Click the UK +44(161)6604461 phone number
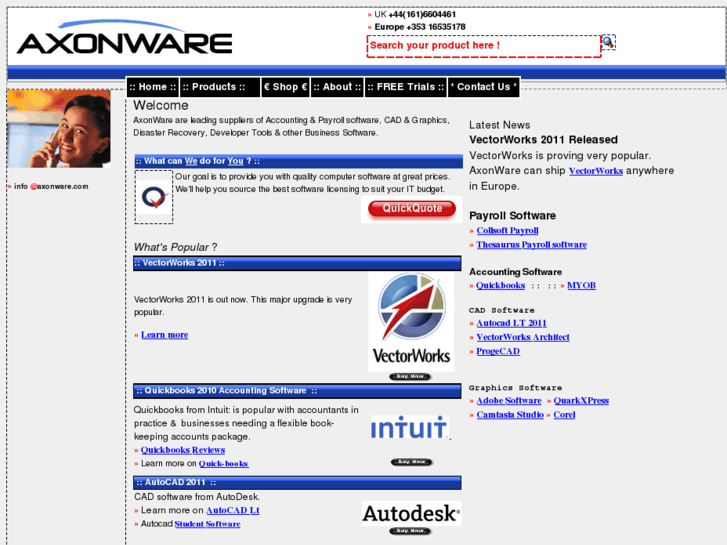This screenshot has width=727, height=545. (415, 14)
